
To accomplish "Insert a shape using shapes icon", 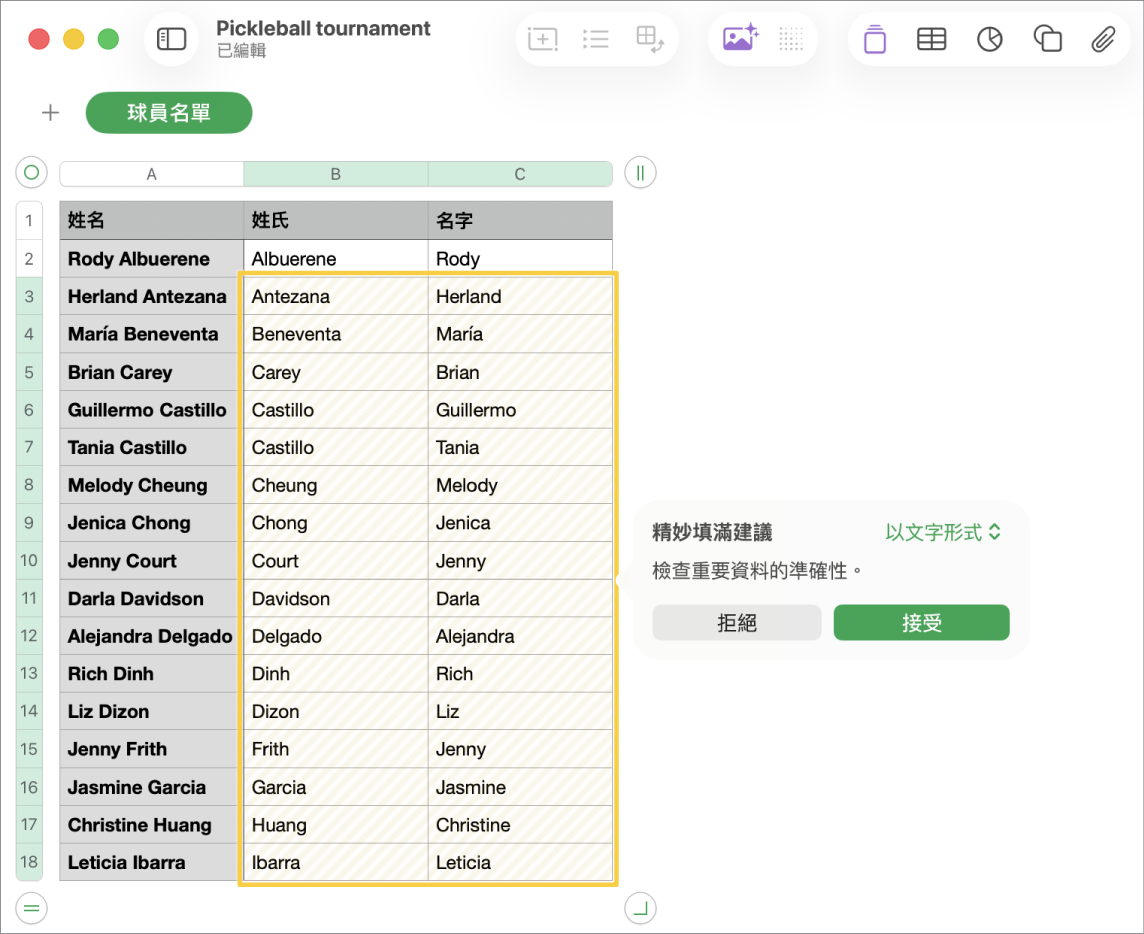I will pos(1048,39).
